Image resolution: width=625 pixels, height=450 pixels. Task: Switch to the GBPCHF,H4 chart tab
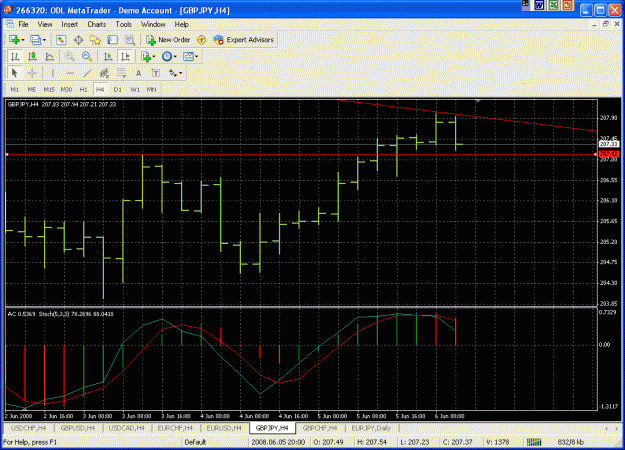(320, 428)
